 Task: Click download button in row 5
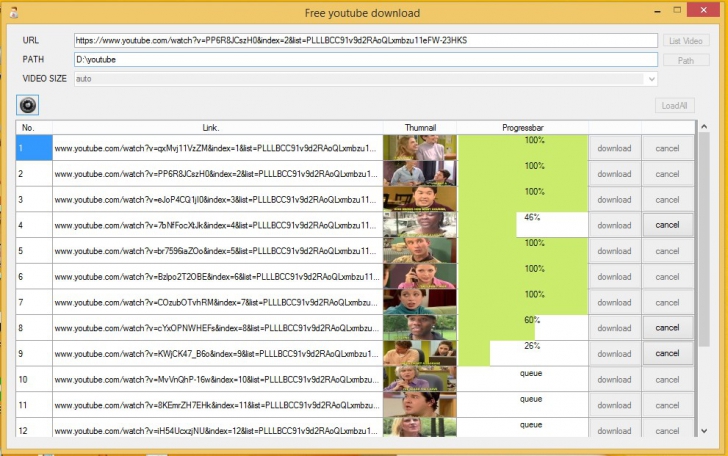(614, 251)
